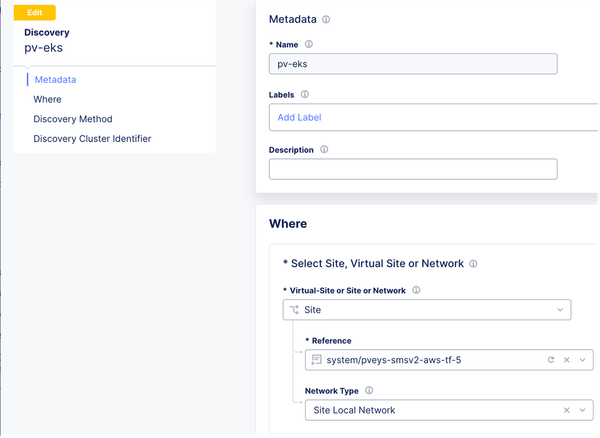Click the info icon beside Metadata heading

(x=327, y=19)
